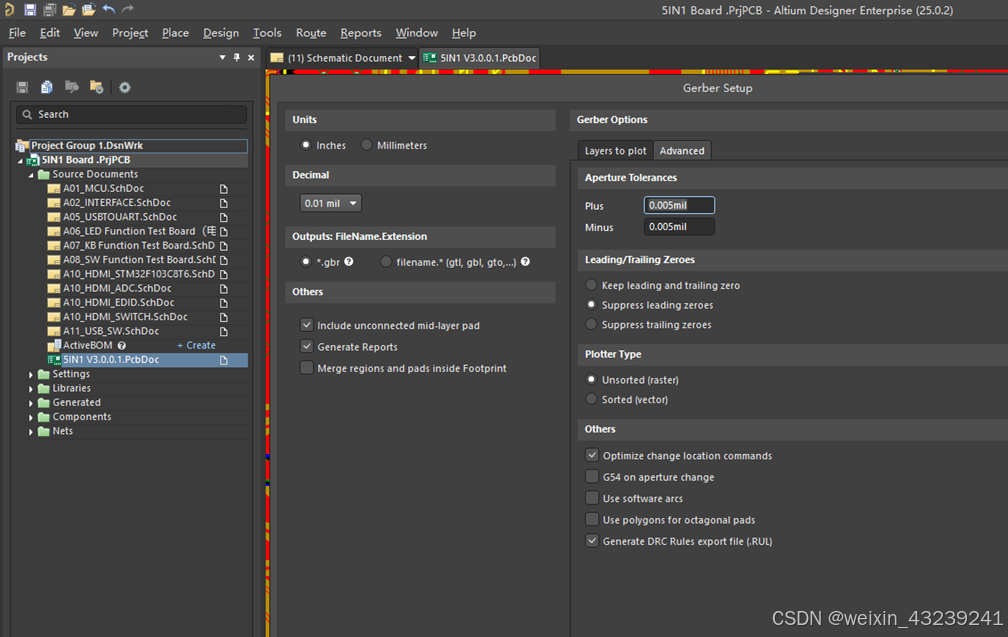The height and width of the screenshot is (637, 1008).
Task: Open Projects panel options dropdown arrow
Action: (x=222, y=57)
